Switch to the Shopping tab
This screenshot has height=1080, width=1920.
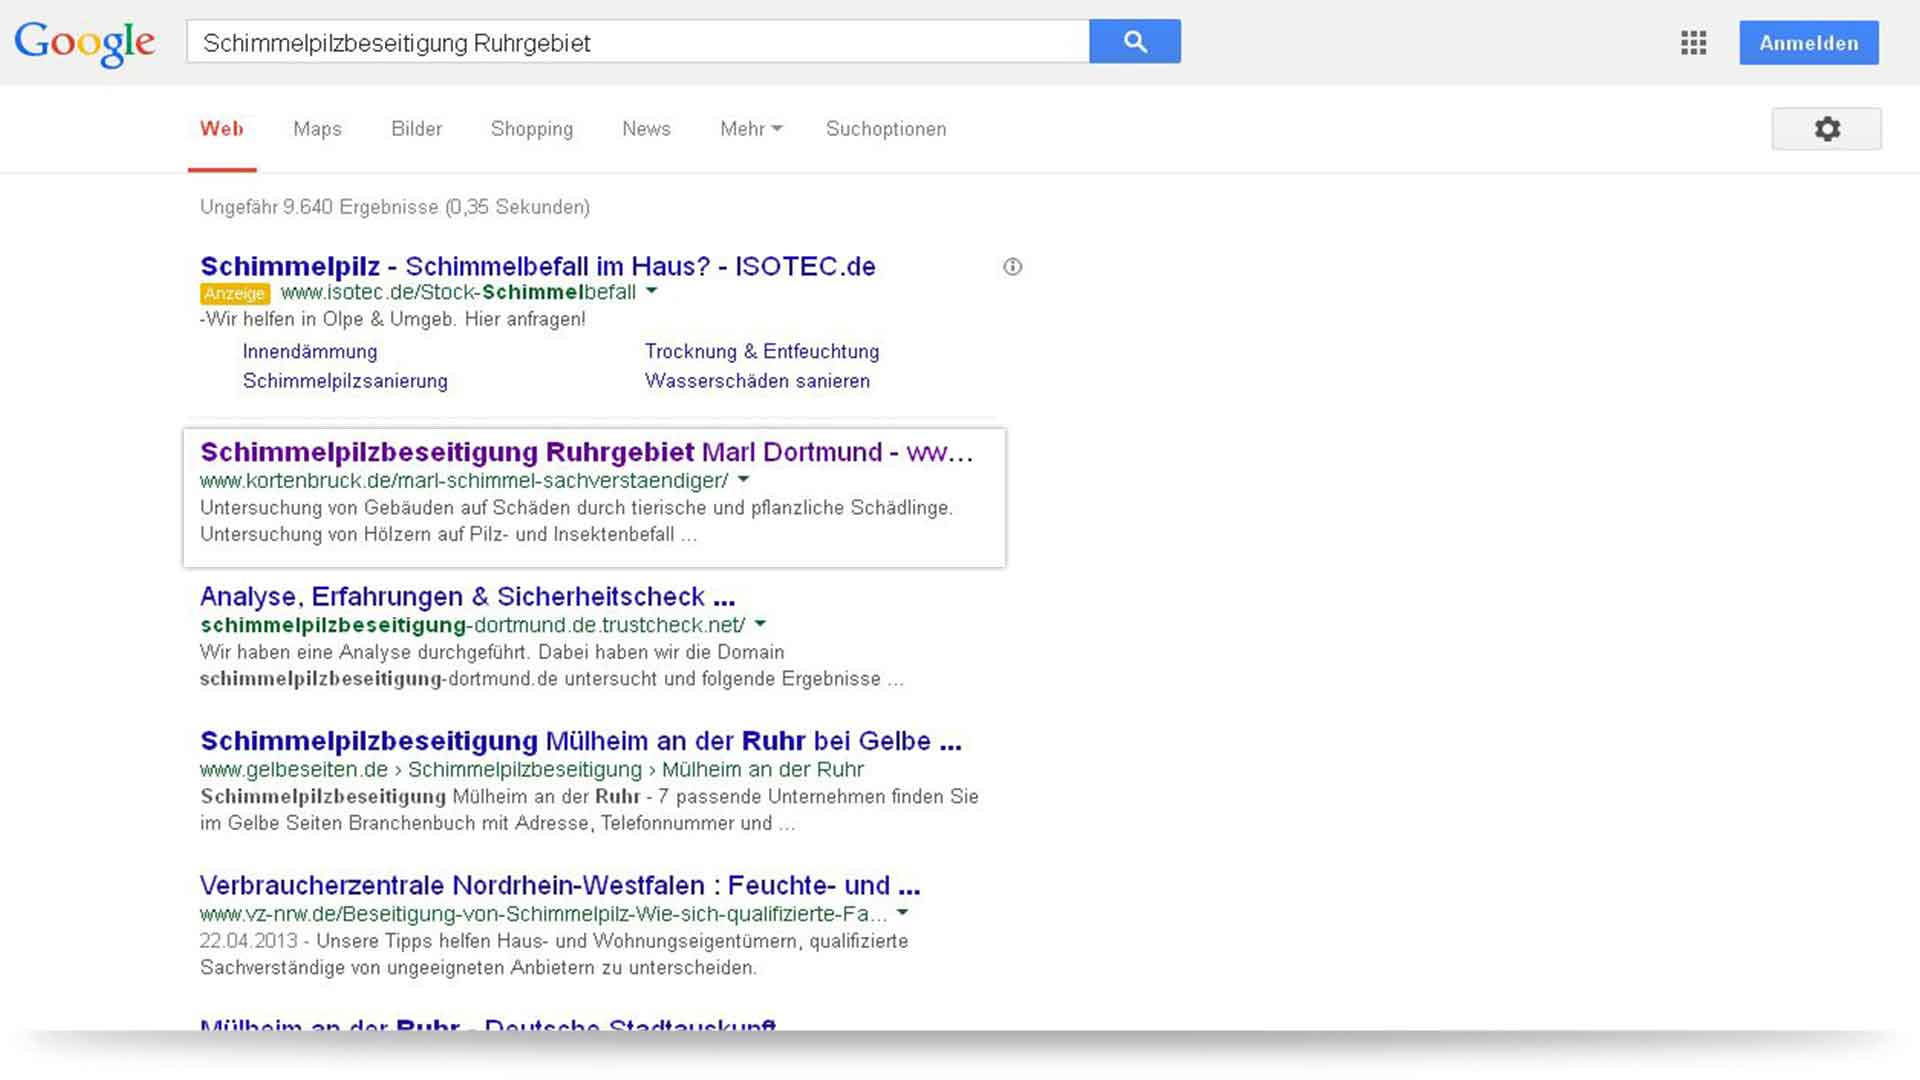(x=532, y=129)
